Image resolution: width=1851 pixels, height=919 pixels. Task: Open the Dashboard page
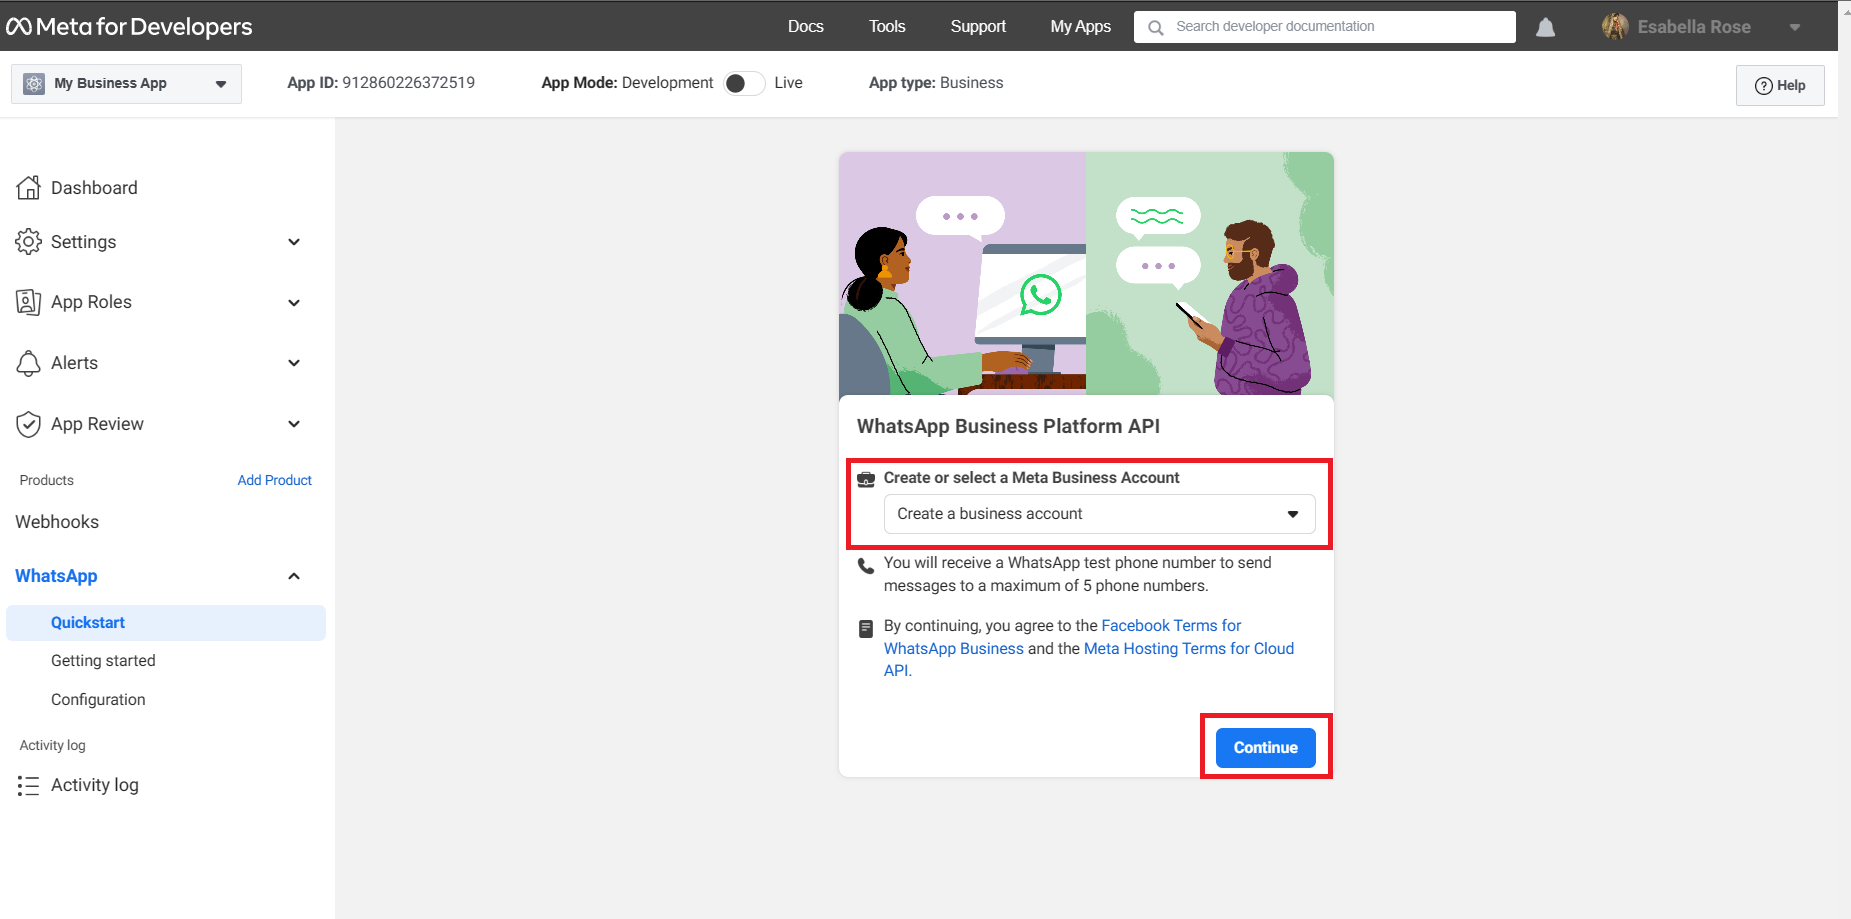(x=94, y=188)
